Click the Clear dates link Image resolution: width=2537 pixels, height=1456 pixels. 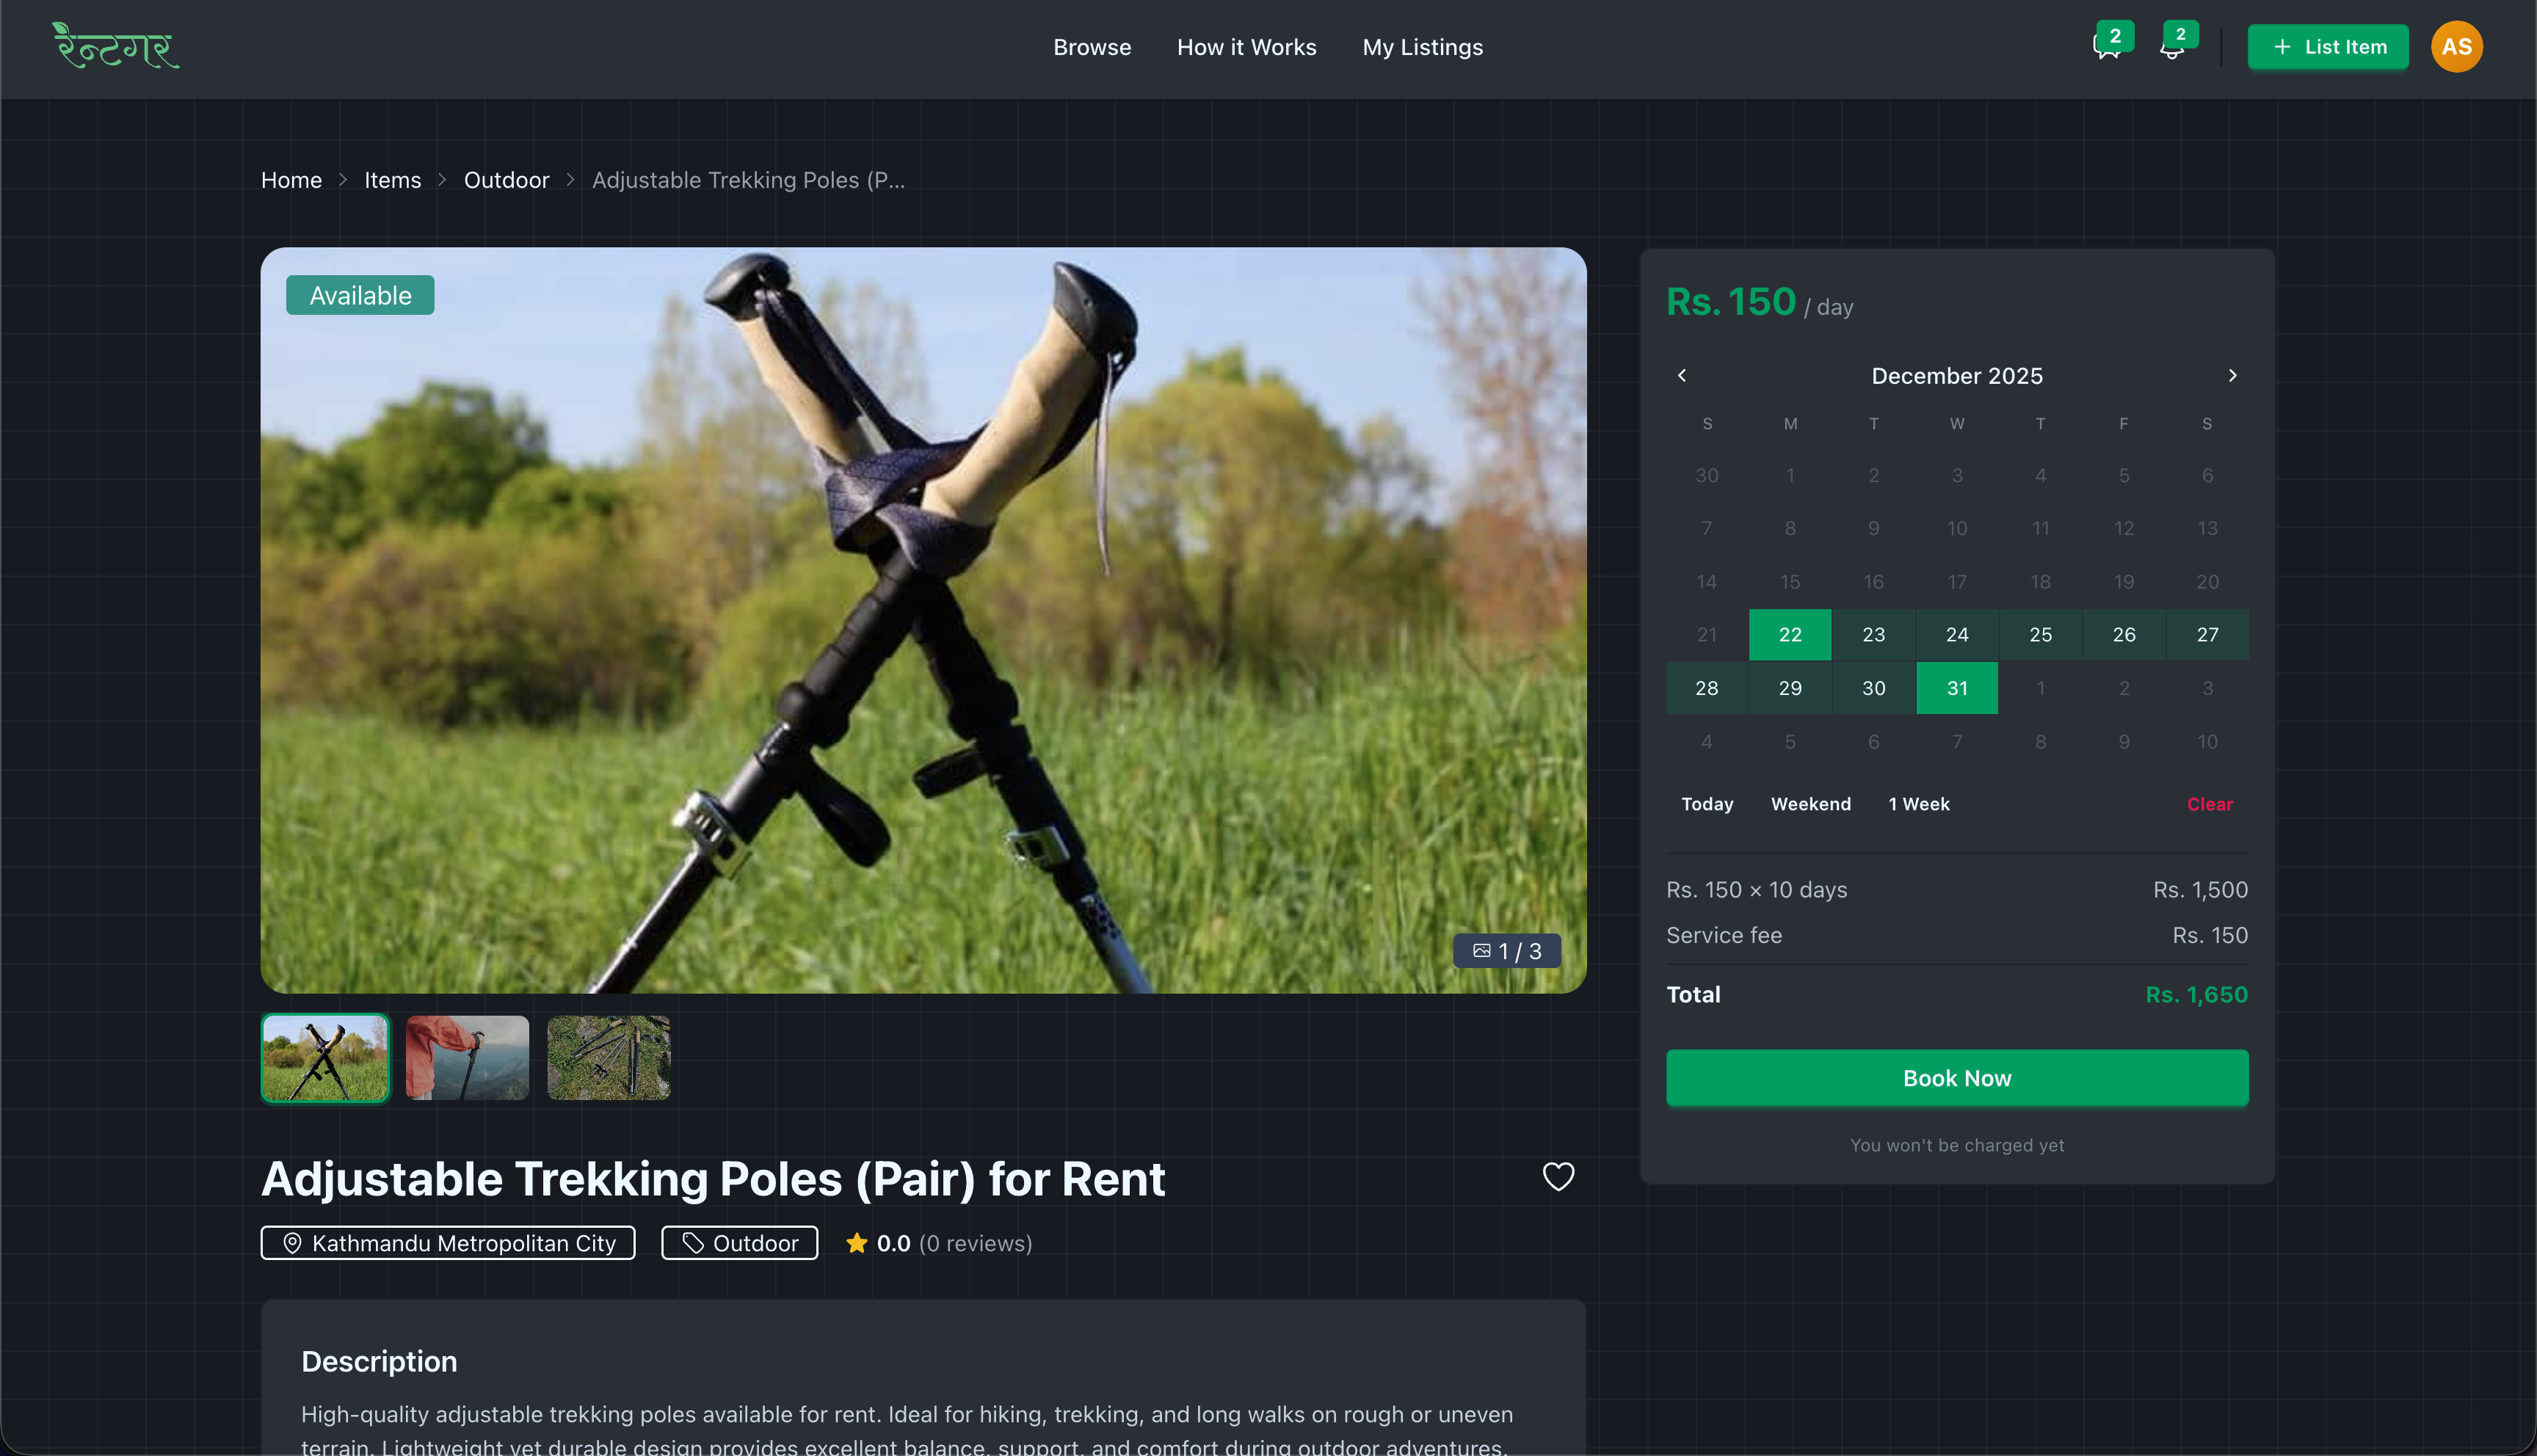[2209, 804]
